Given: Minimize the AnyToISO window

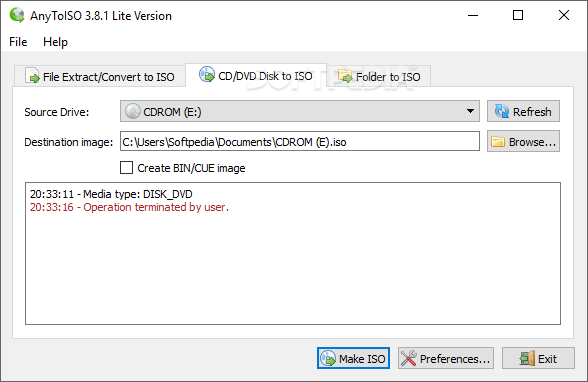Looking at the screenshot, I should [473, 15].
